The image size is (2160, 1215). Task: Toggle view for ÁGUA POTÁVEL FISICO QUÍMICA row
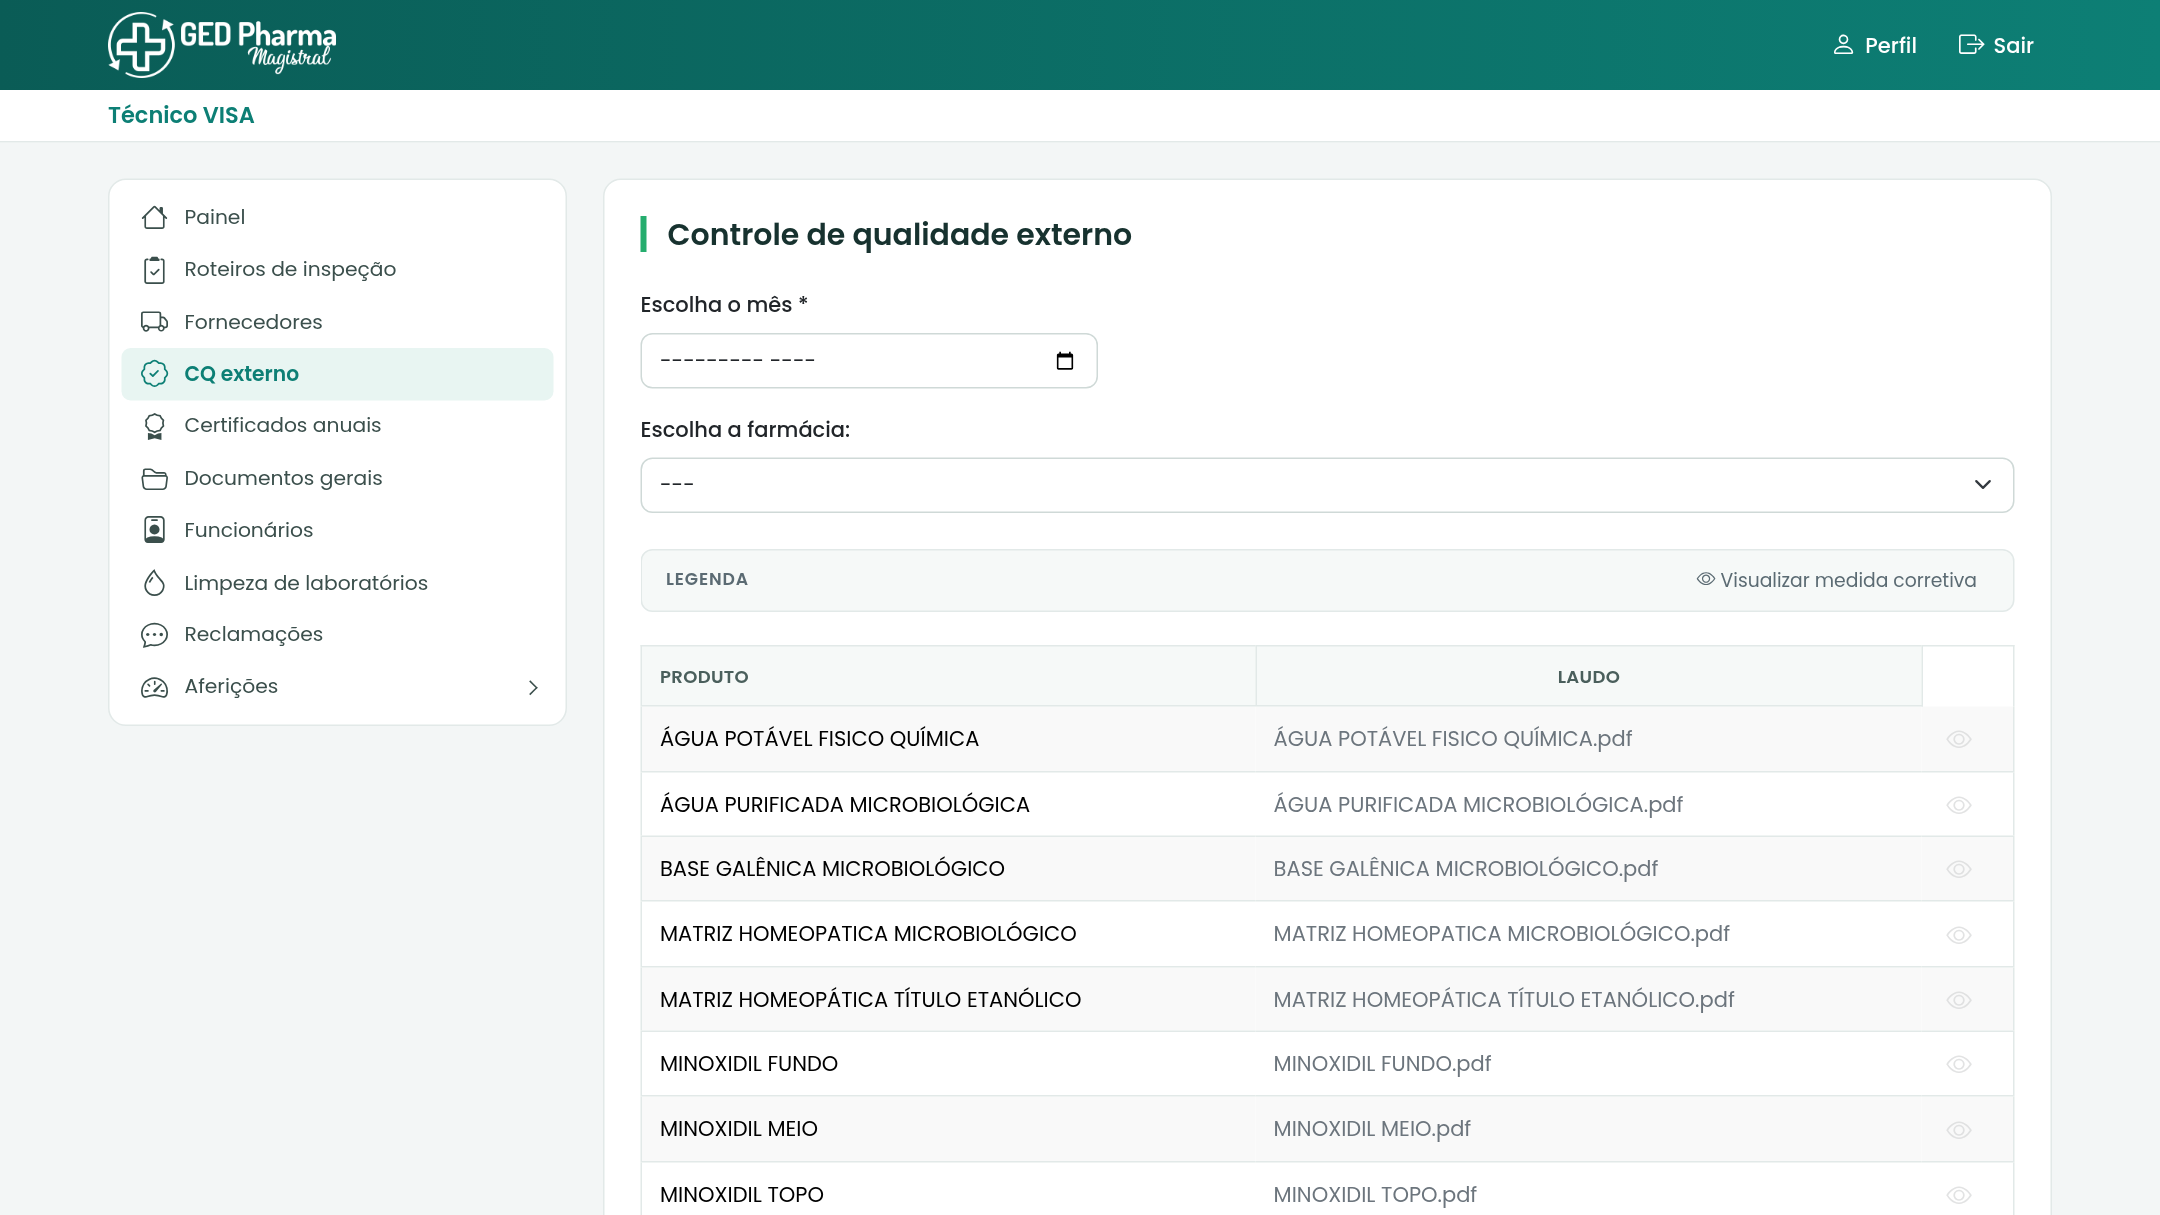tap(1959, 739)
